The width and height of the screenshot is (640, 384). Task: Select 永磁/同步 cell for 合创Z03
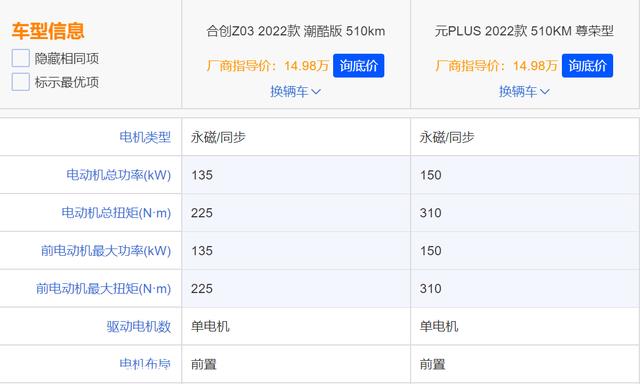(x=296, y=137)
